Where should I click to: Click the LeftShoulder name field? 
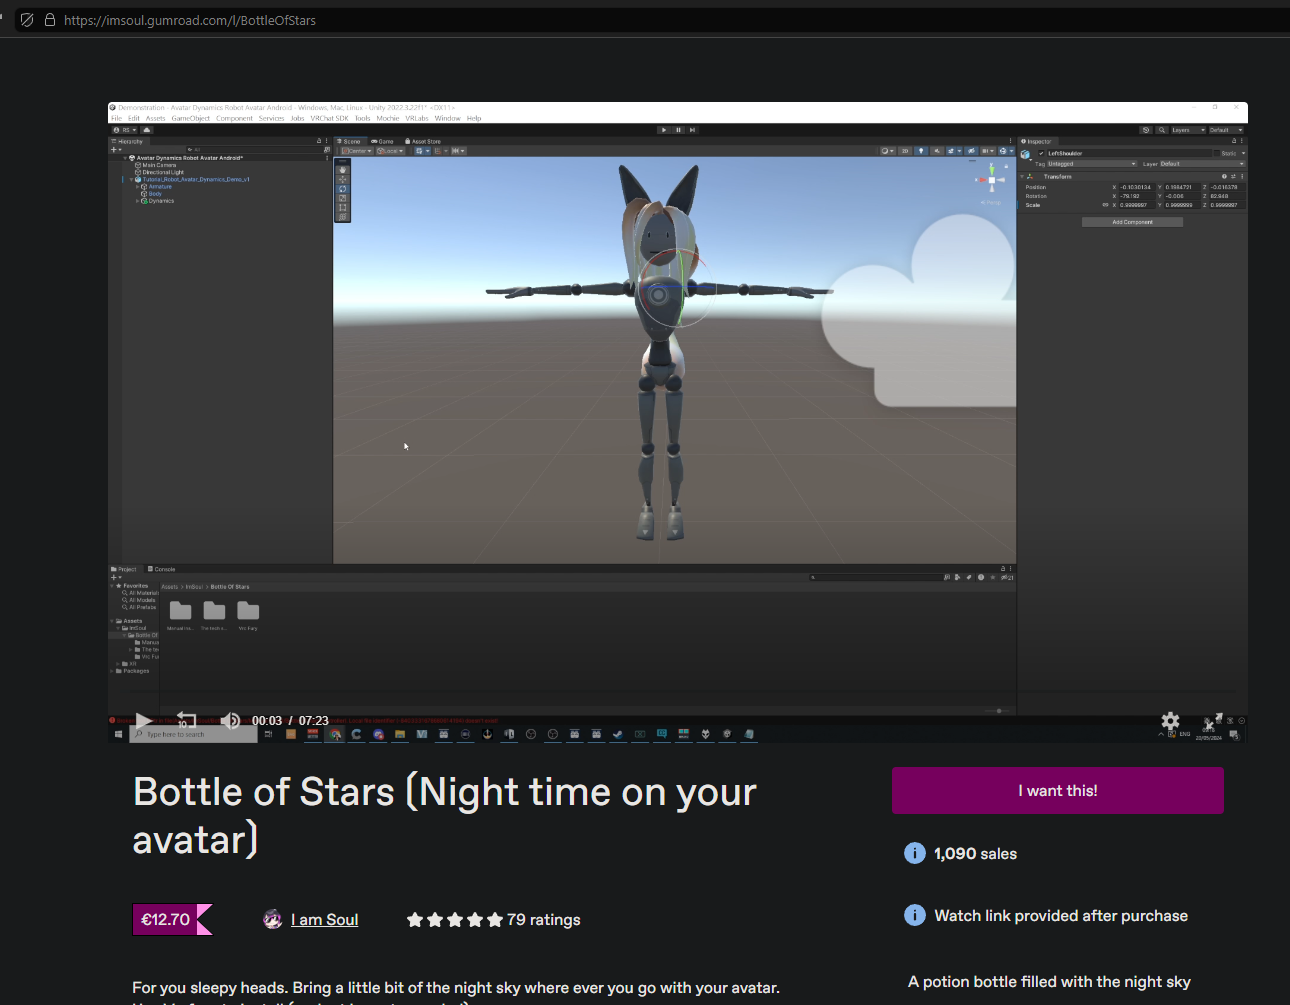(x=1128, y=153)
